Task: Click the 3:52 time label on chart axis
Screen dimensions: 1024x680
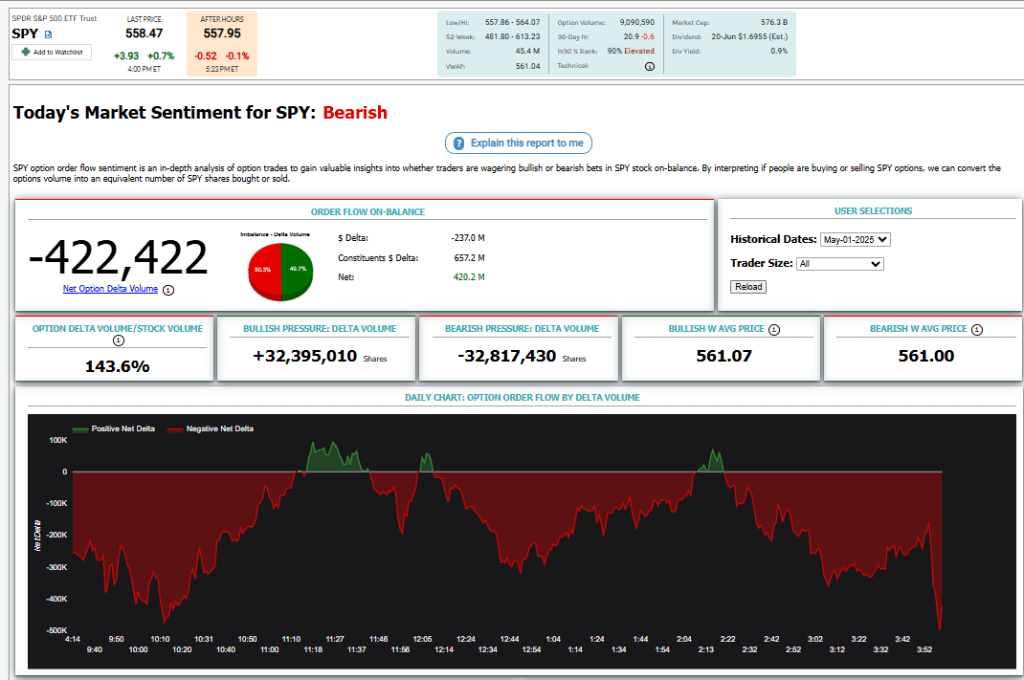Action: point(924,649)
